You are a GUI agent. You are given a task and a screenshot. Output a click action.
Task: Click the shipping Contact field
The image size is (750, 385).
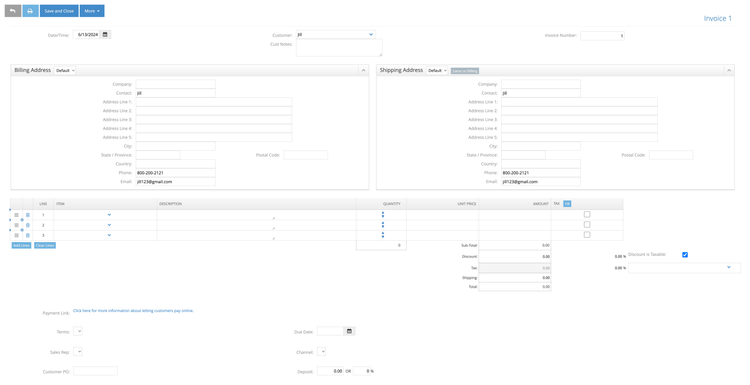541,93
